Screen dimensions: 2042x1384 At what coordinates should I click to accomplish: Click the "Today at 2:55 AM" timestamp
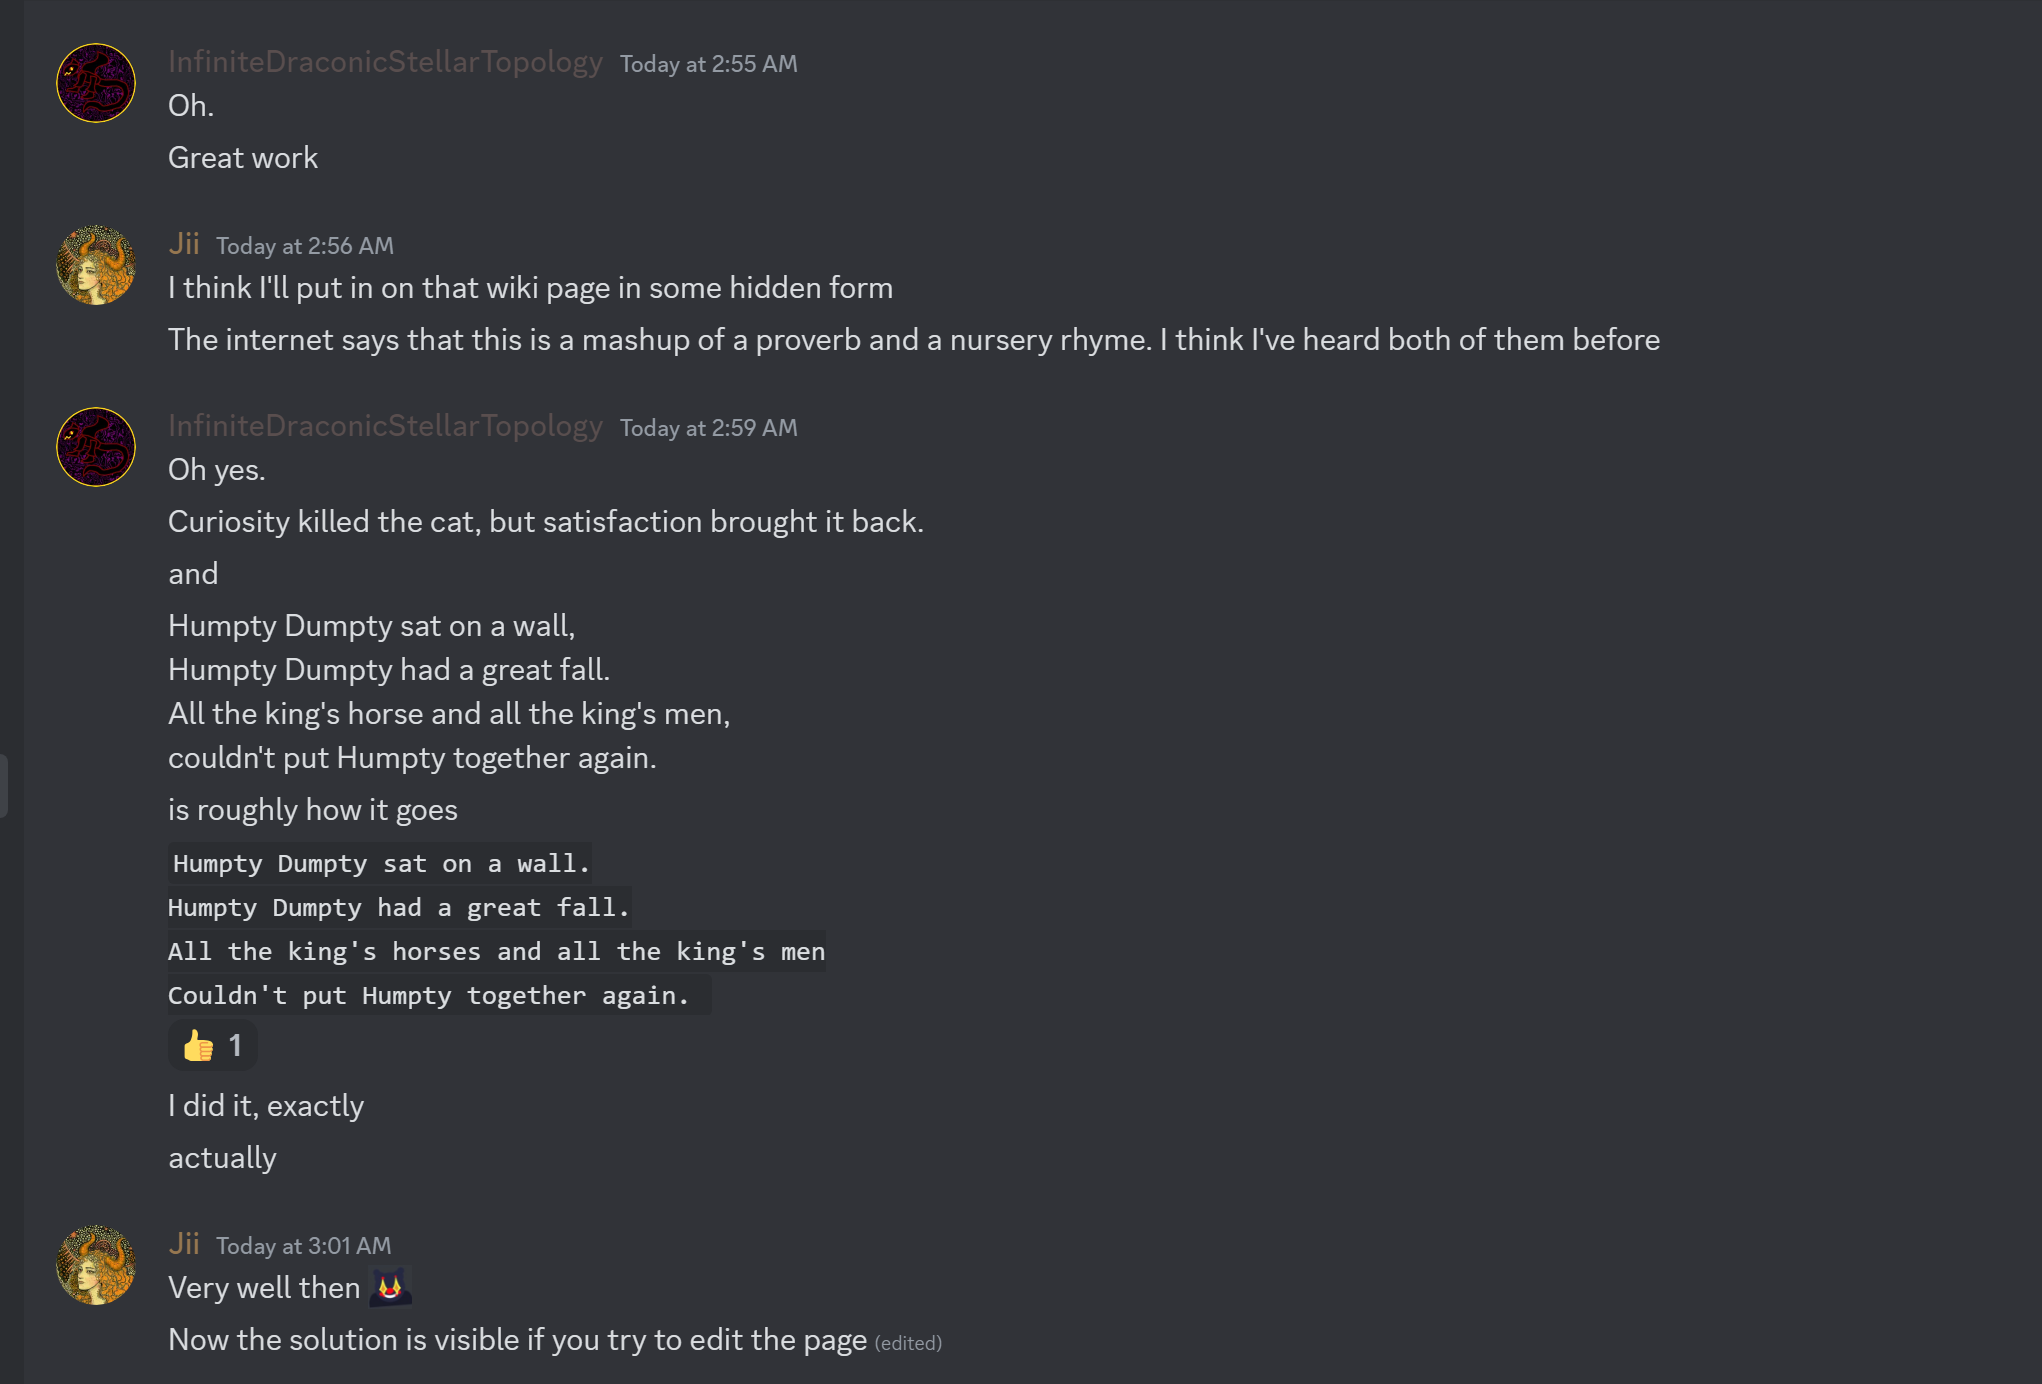pyautogui.click(x=708, y=64)
